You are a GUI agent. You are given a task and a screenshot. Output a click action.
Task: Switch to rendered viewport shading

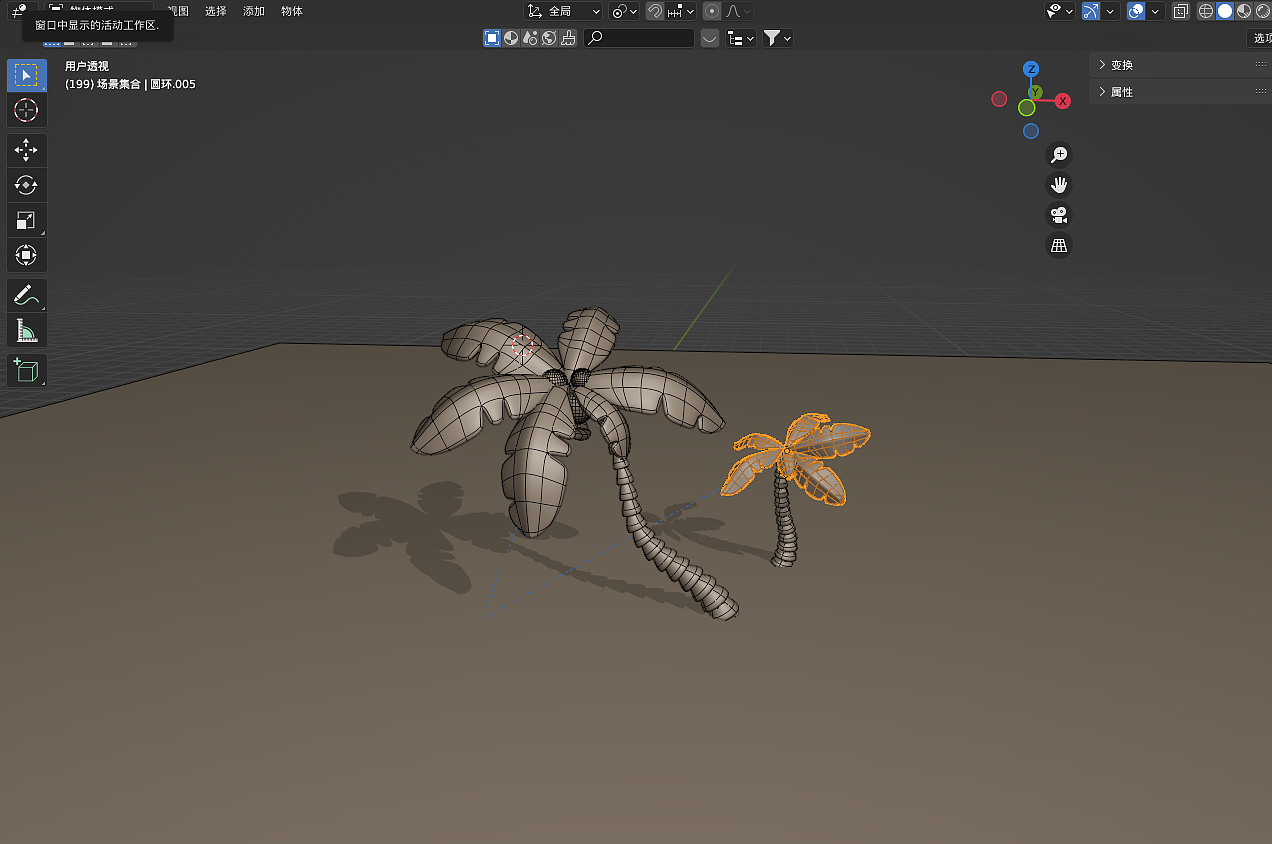click(1262, 11)
